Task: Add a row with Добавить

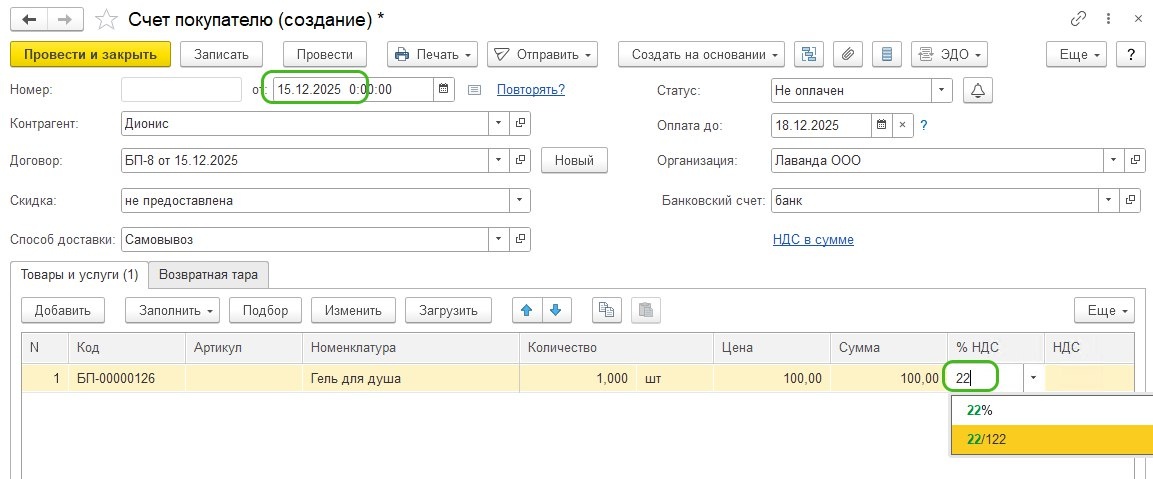Action: tap(63, 311)
